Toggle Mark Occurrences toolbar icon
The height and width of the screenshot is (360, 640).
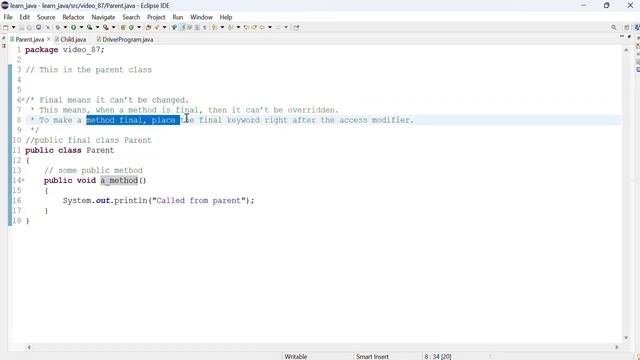coord(174,27)
